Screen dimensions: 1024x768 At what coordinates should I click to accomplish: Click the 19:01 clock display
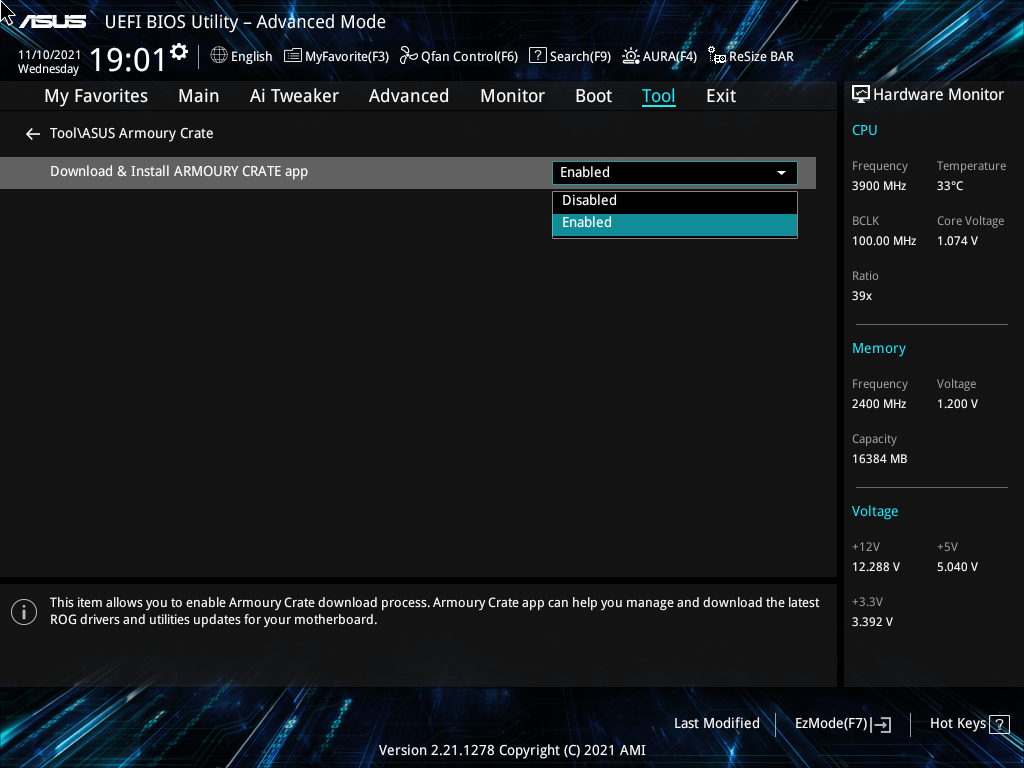click(x=128, y=60)
